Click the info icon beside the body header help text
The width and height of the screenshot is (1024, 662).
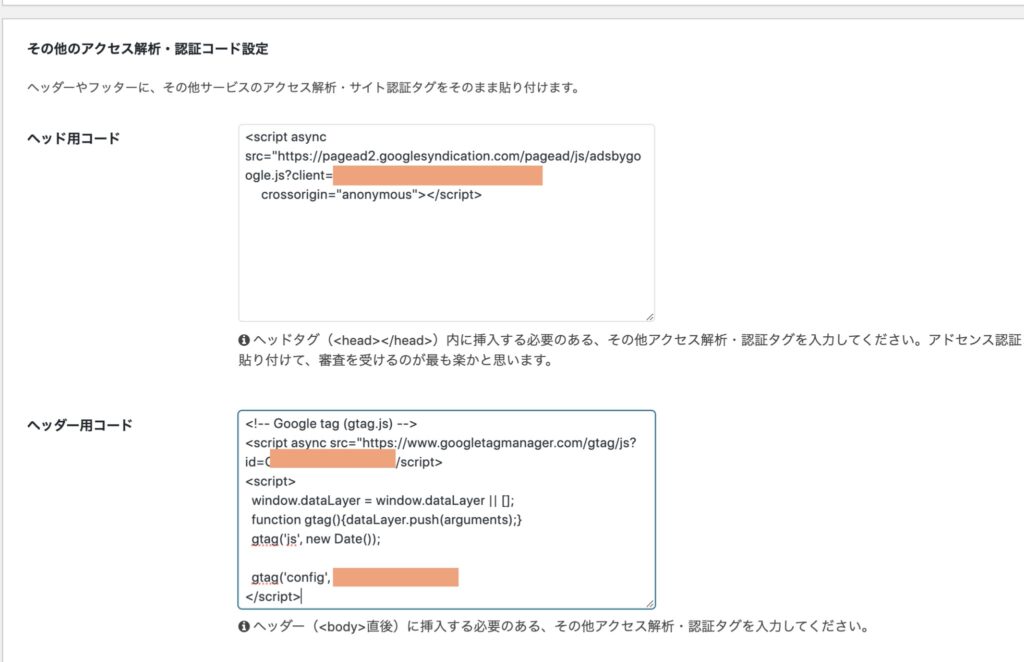tap(244, 627)
